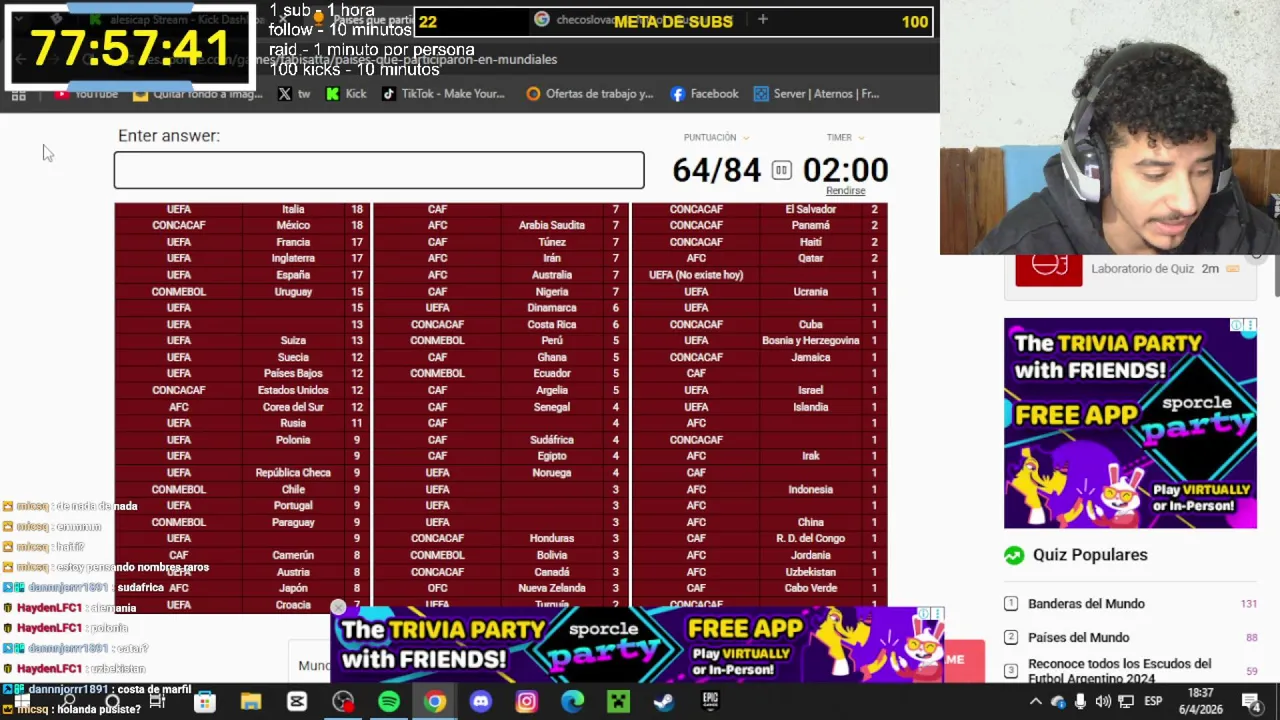Viewport: 1280px width, 720px height.
Task: Click the 'Uruguay' cell
Action: coord(293,292)
